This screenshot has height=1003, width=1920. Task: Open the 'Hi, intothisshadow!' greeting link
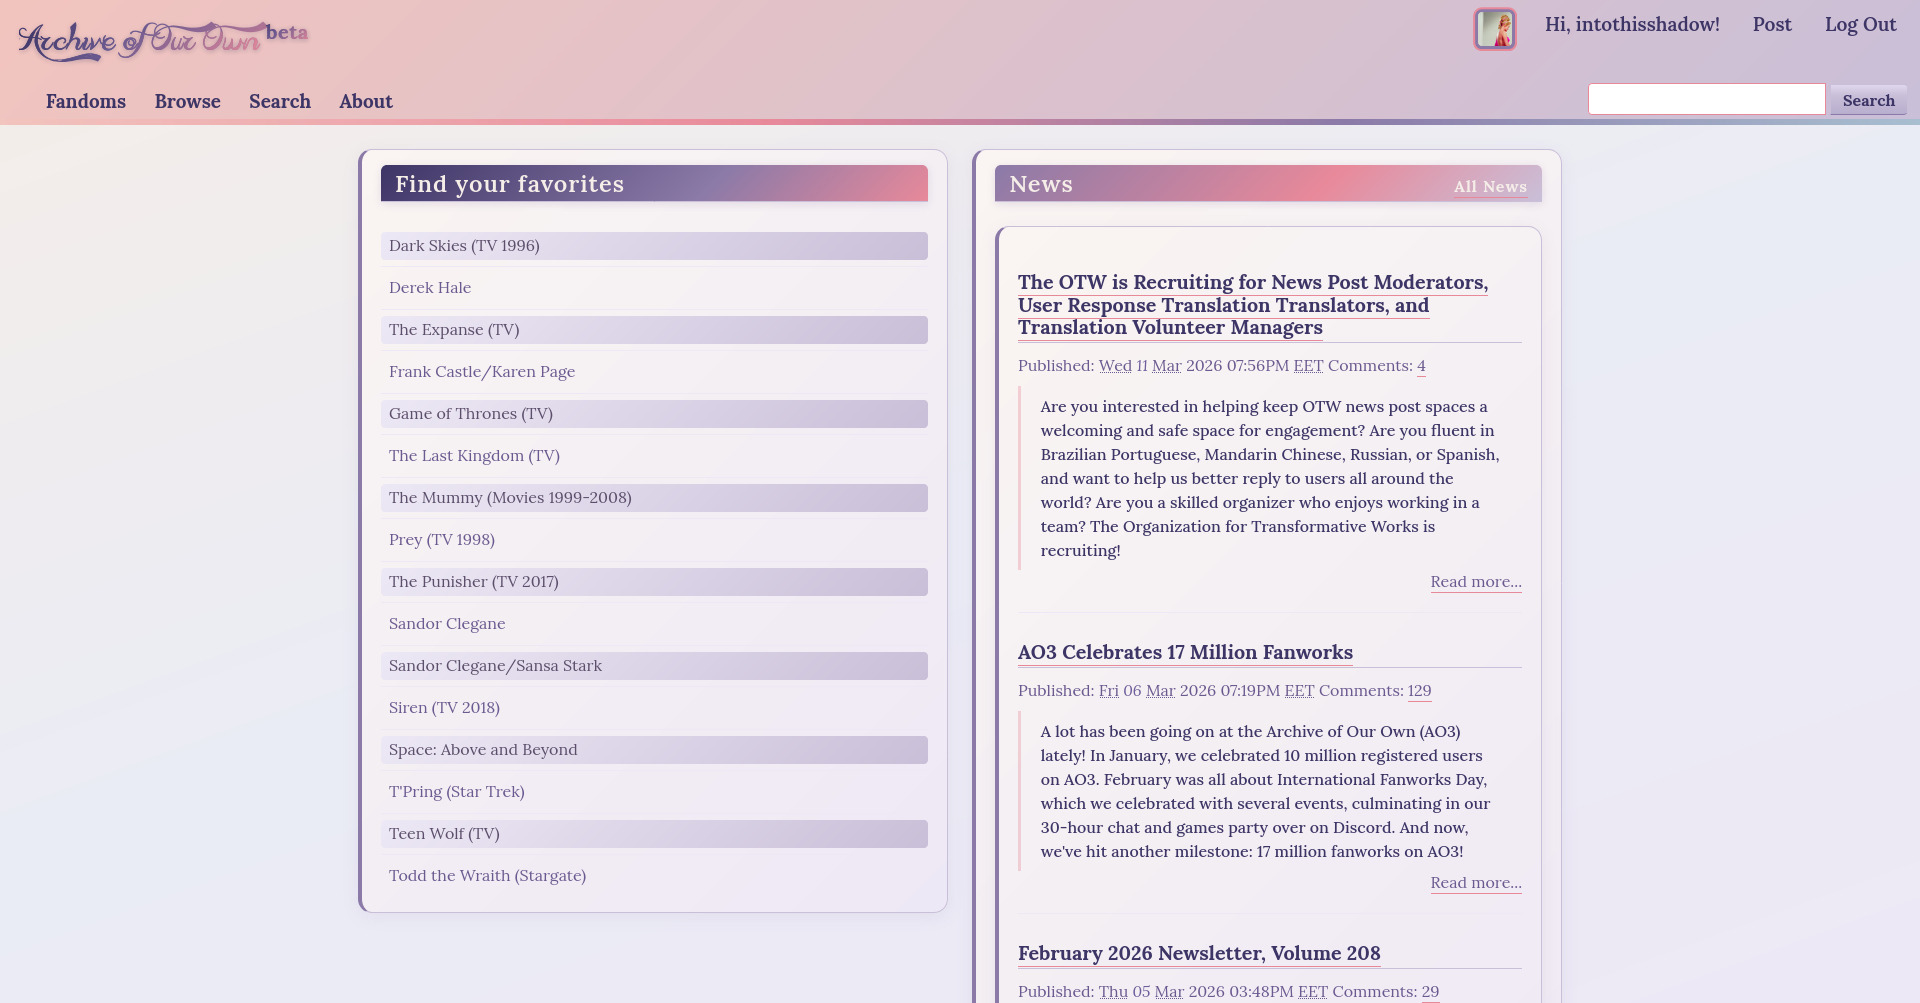1632,23
